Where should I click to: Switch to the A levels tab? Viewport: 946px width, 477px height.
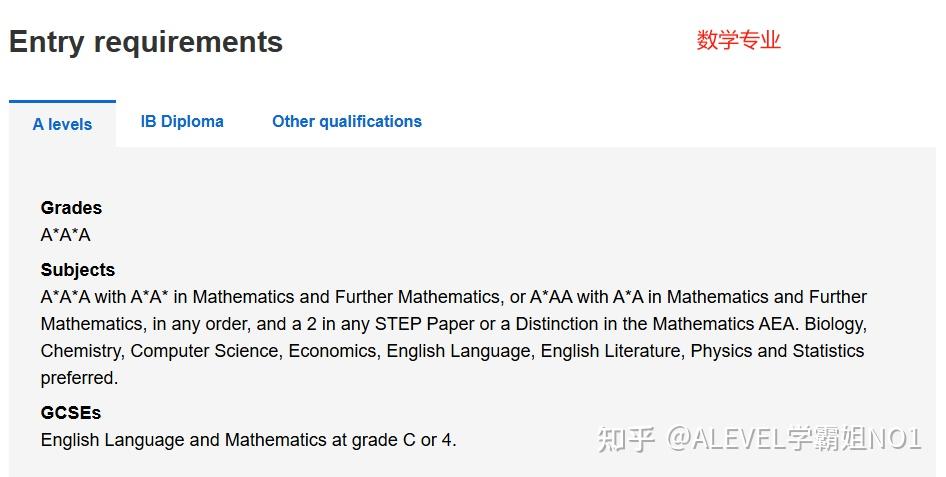pyautogui.click(x=62, y=124)
